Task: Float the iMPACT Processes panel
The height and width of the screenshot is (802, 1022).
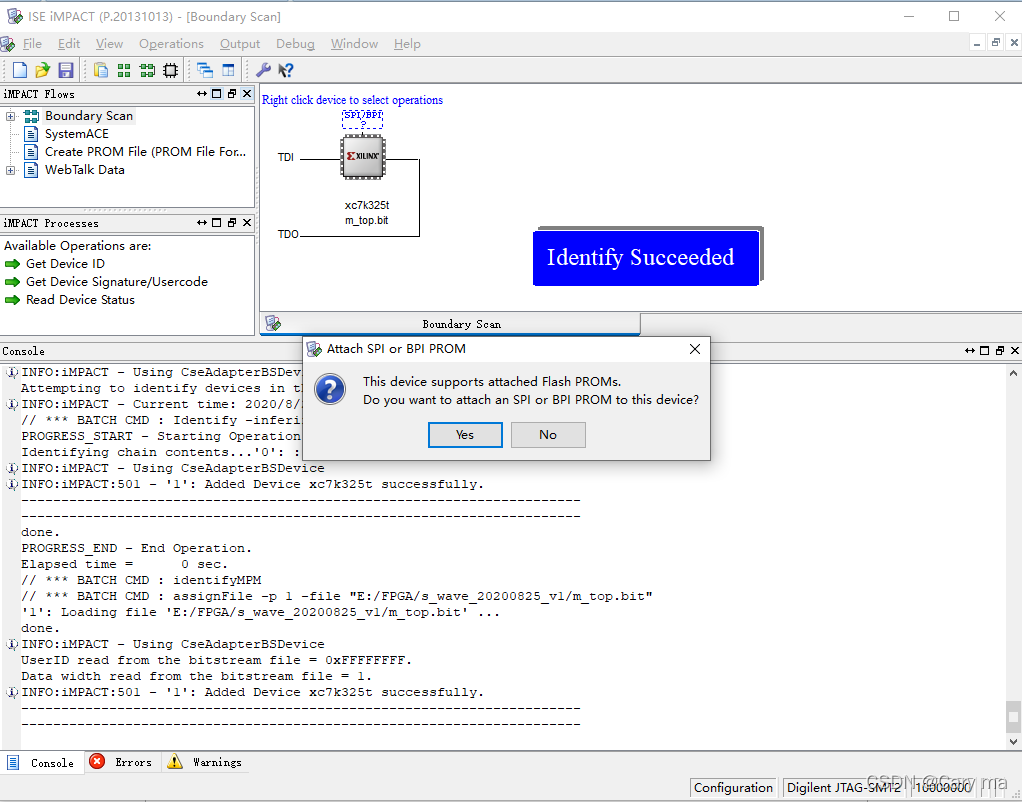Action: [x=231, y=223]
